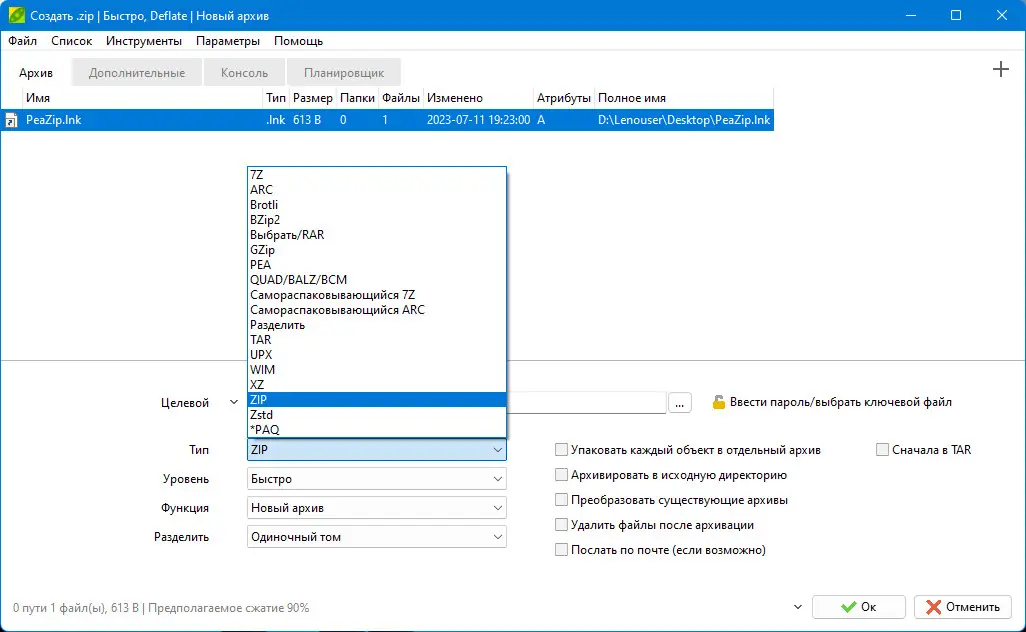This screenshot has height=632, width=1026.
Task: Pick UPX from the format list
Action: click(376, 355)
